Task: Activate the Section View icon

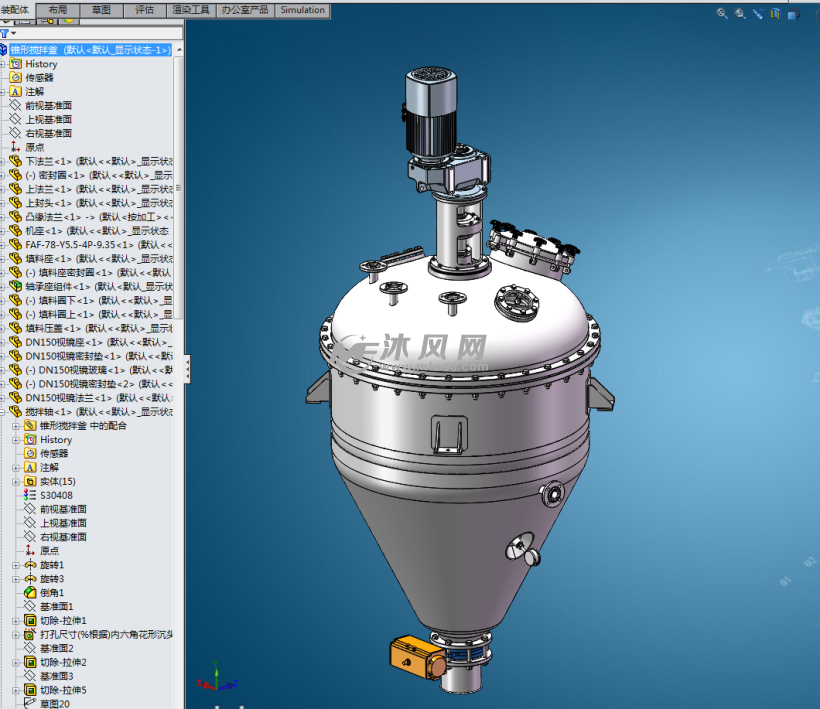Action: 776,14
